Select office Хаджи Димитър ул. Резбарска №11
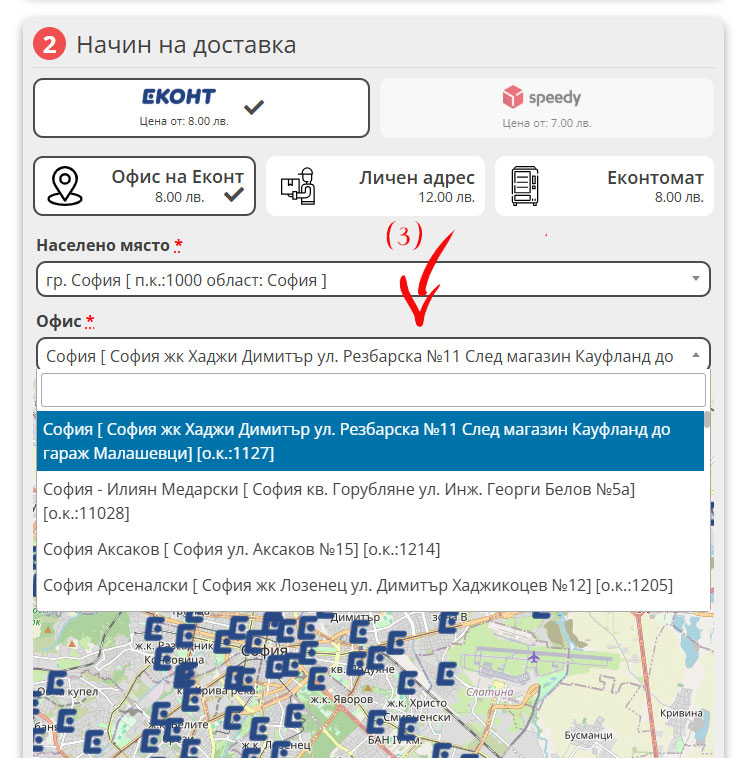 [x=370, y=441]
